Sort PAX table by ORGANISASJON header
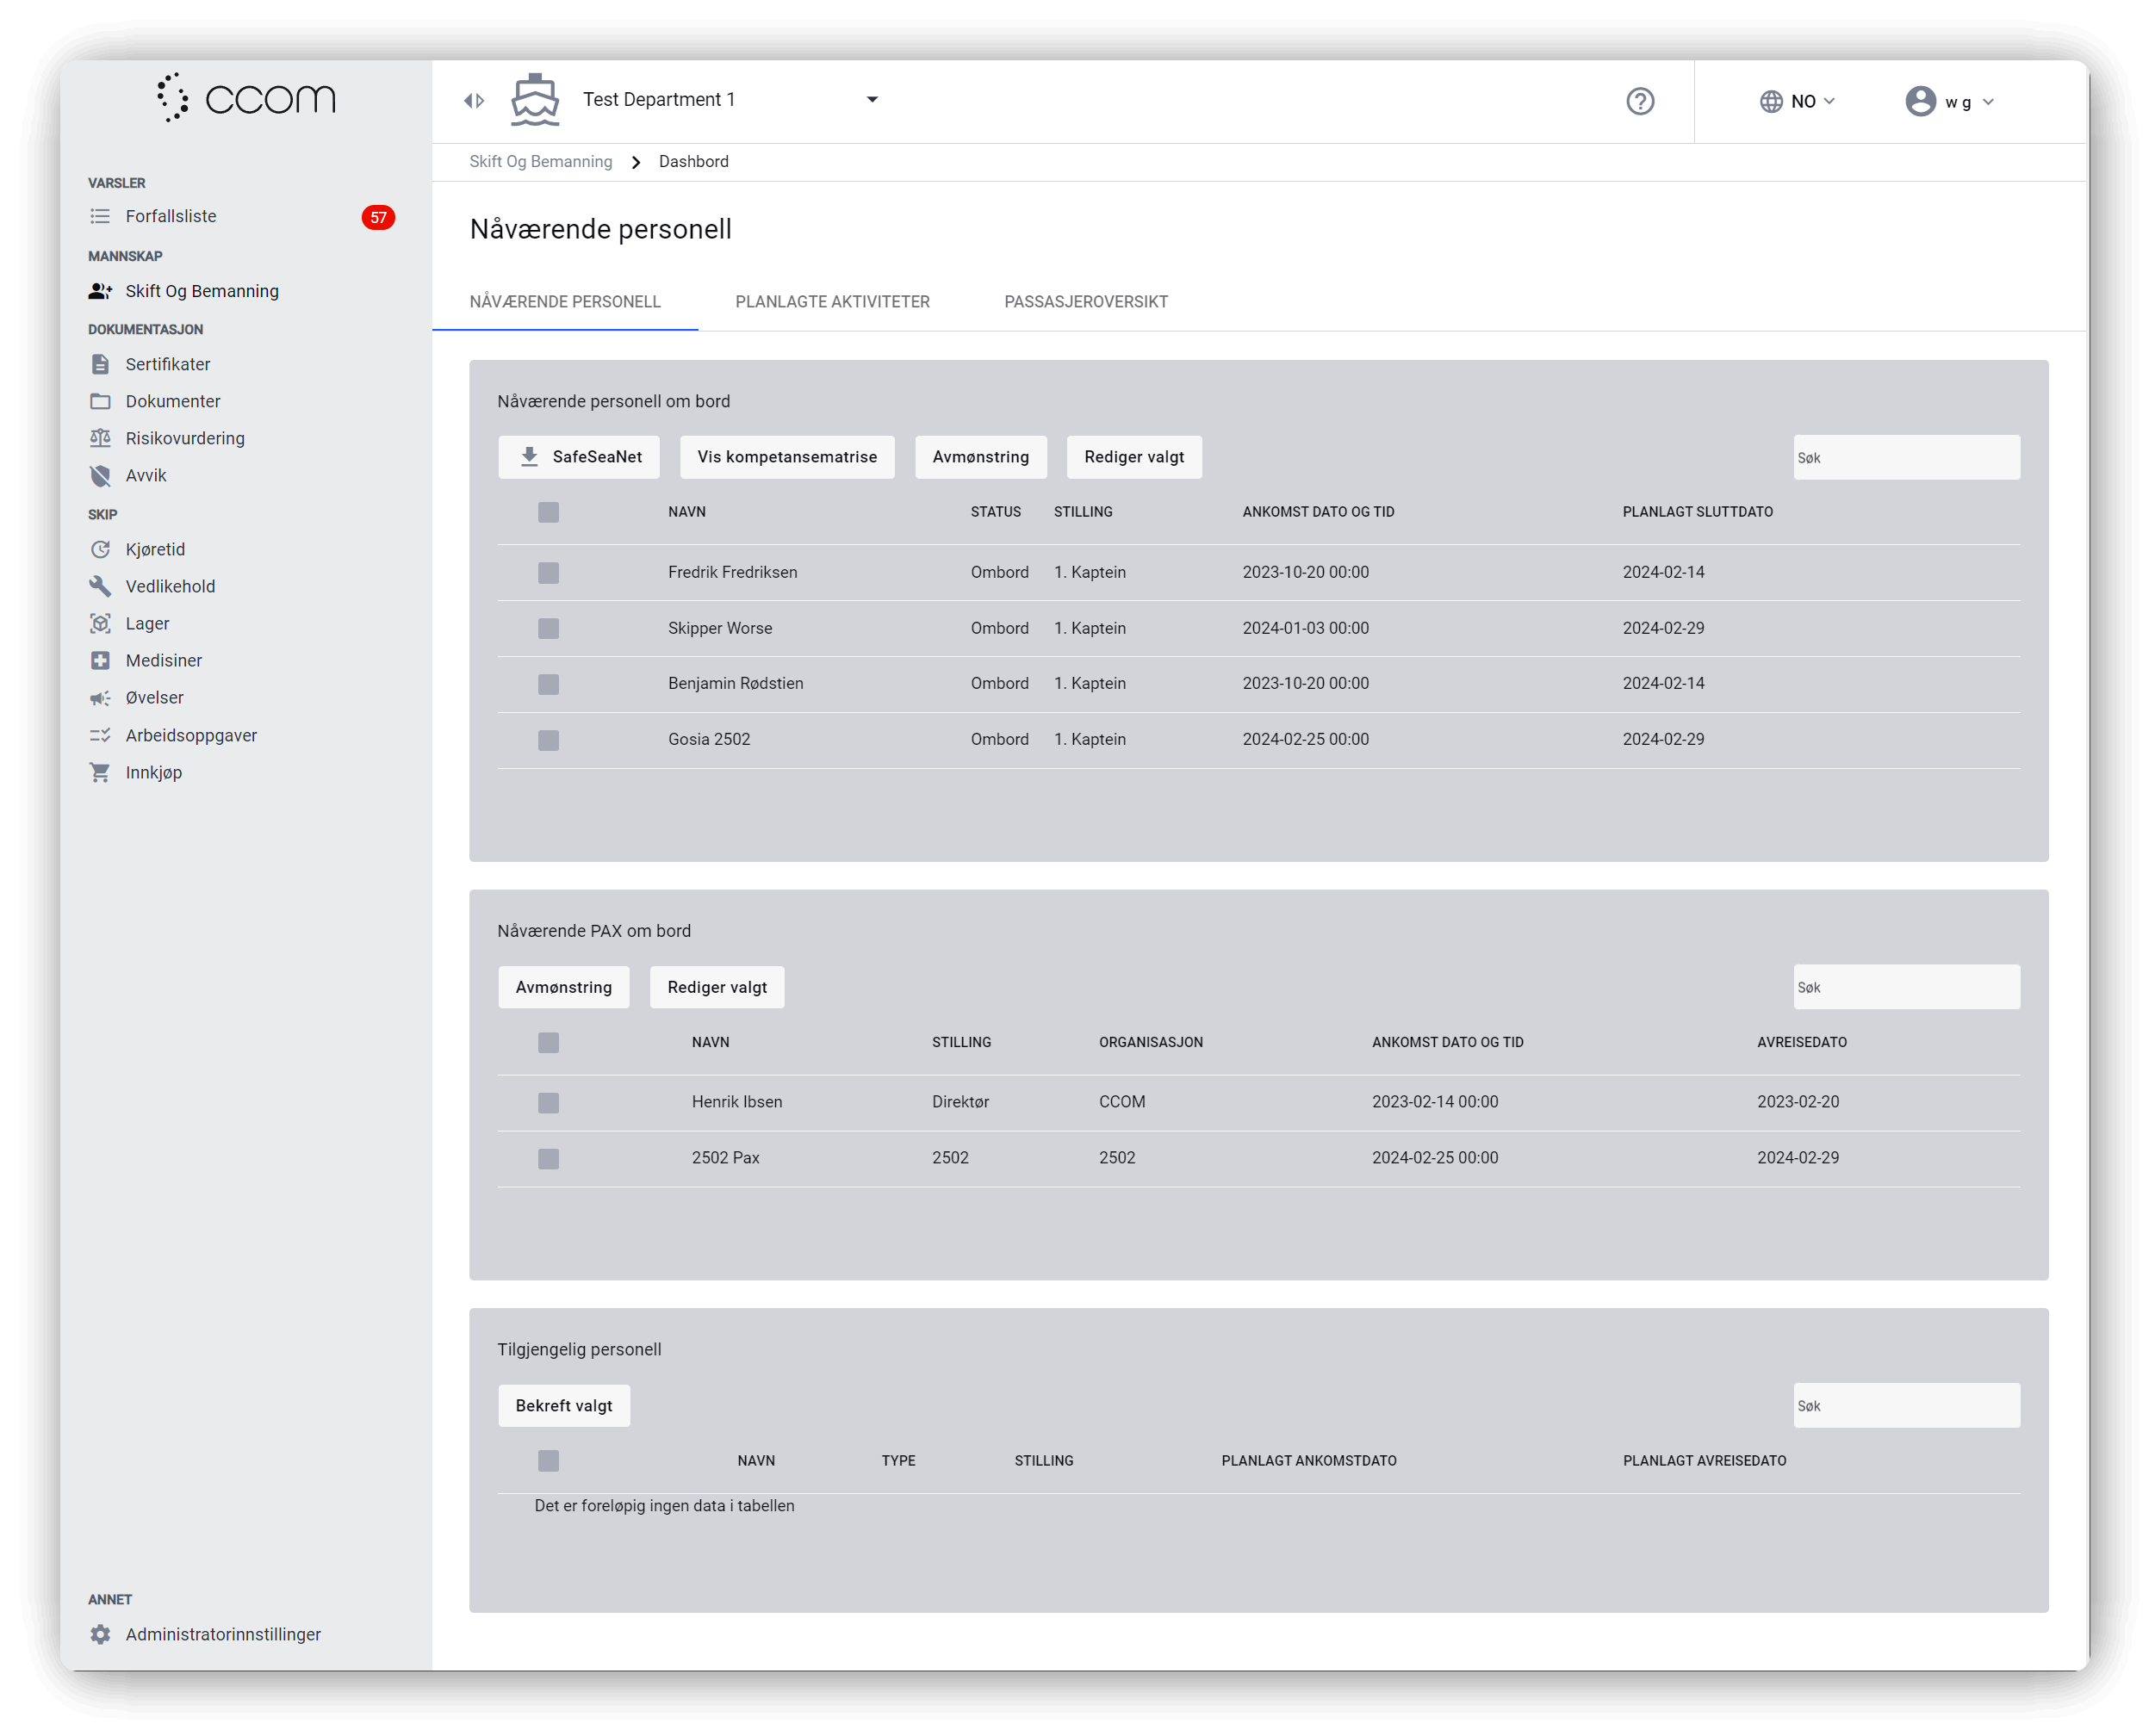 1151,1042
